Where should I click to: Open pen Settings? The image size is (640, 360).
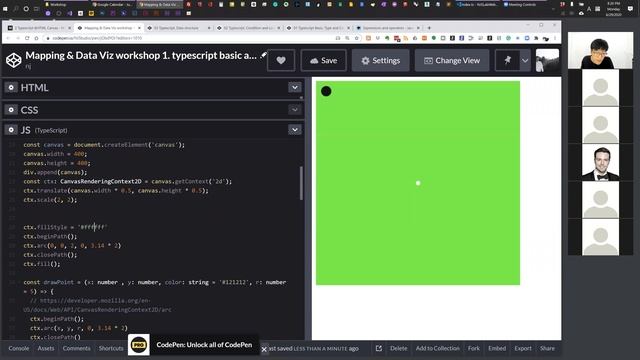click(380, 60)
